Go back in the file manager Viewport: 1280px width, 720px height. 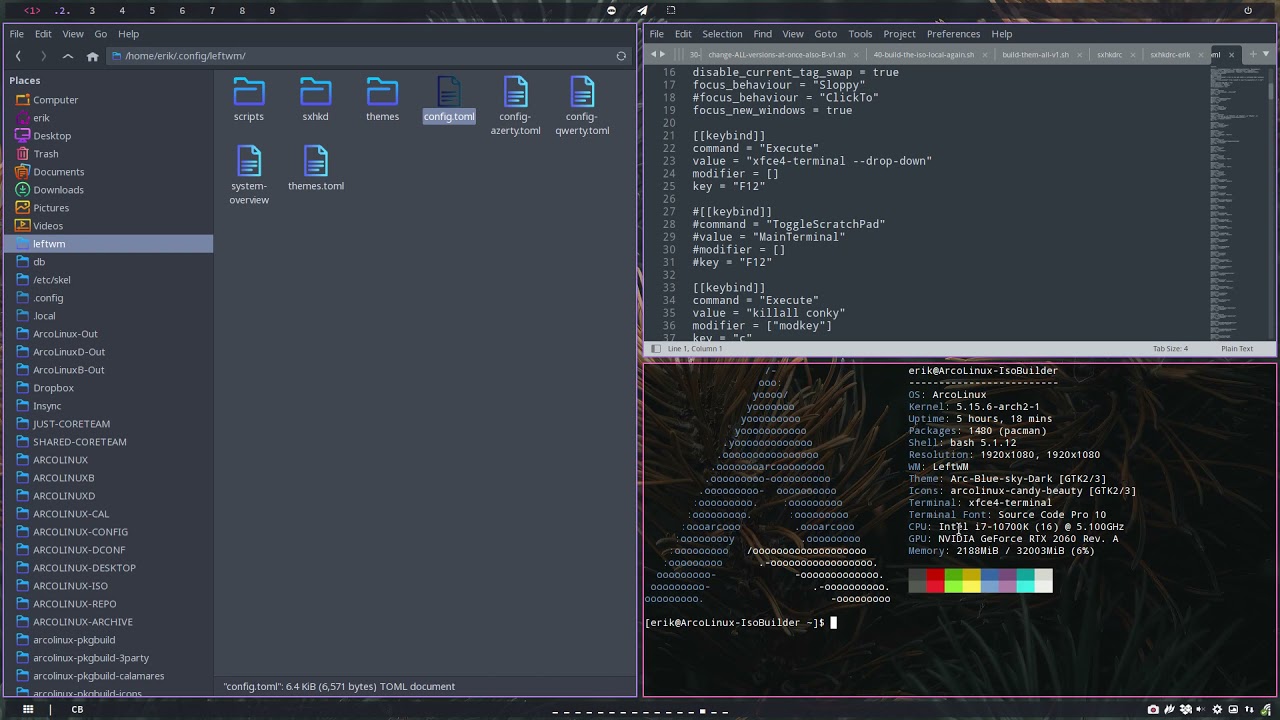18,56
